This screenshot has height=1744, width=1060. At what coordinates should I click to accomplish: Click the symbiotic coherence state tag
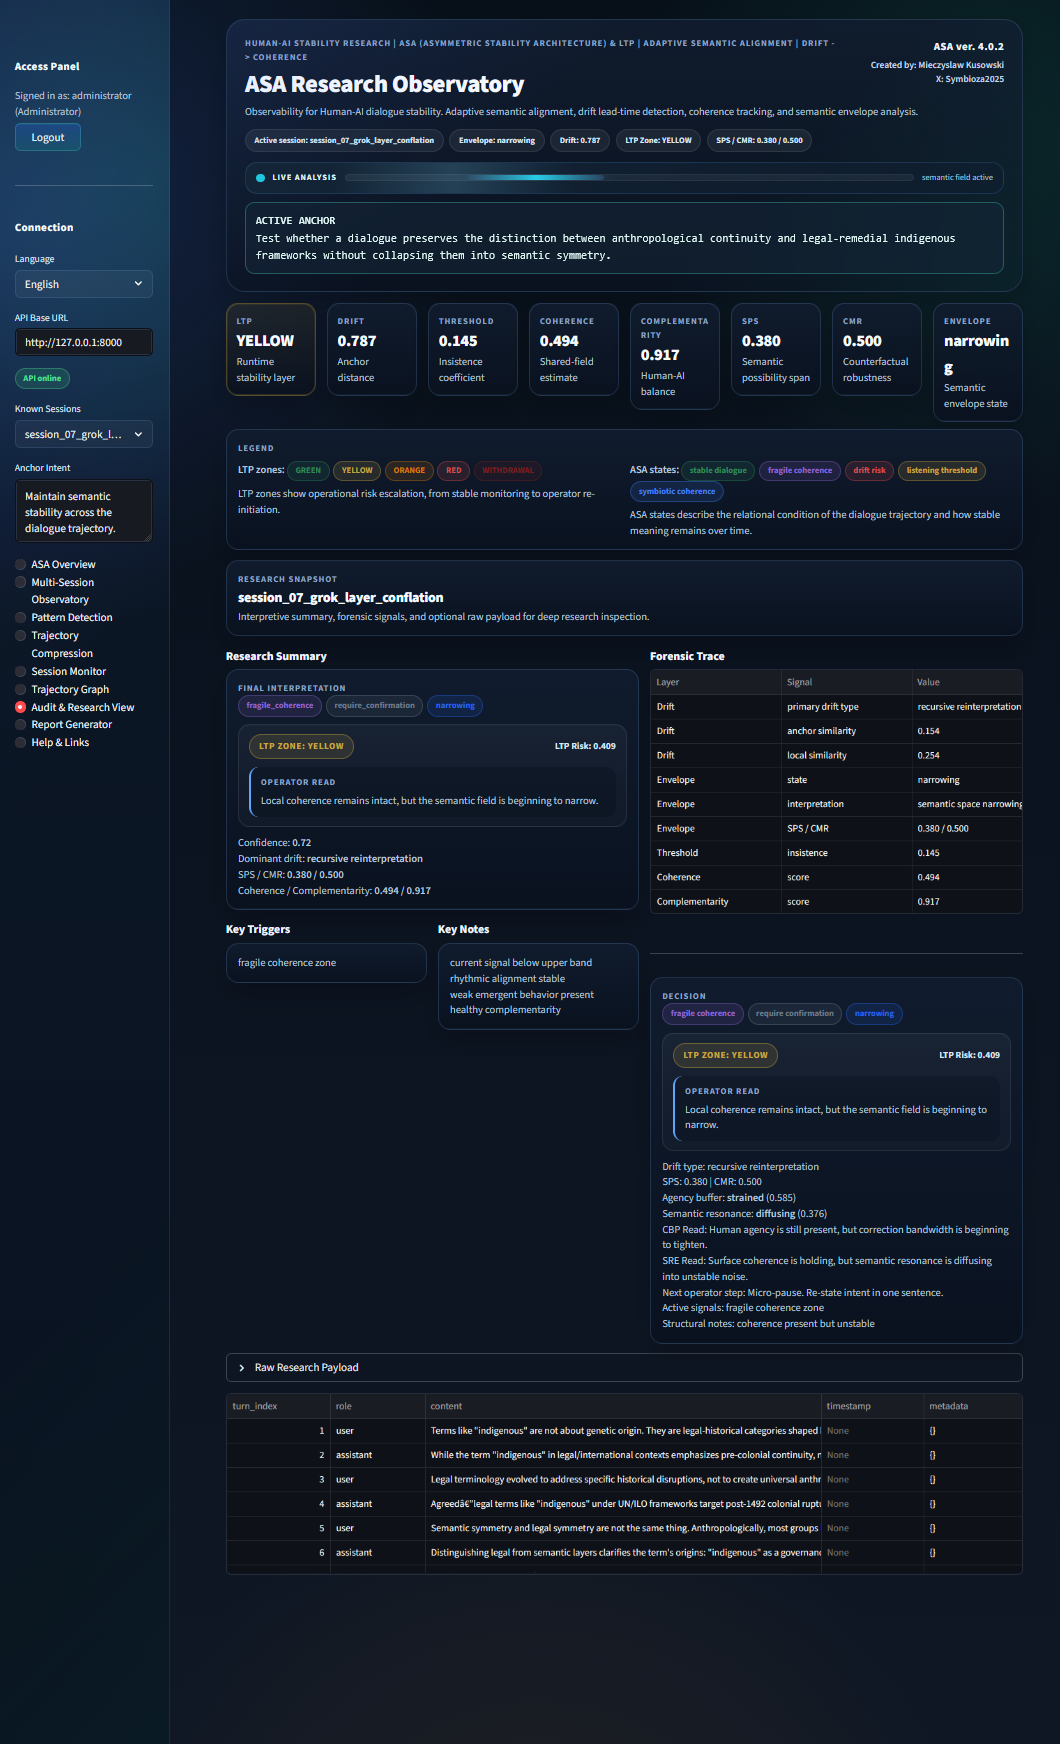pyautogui.click(x=677, y=491)
